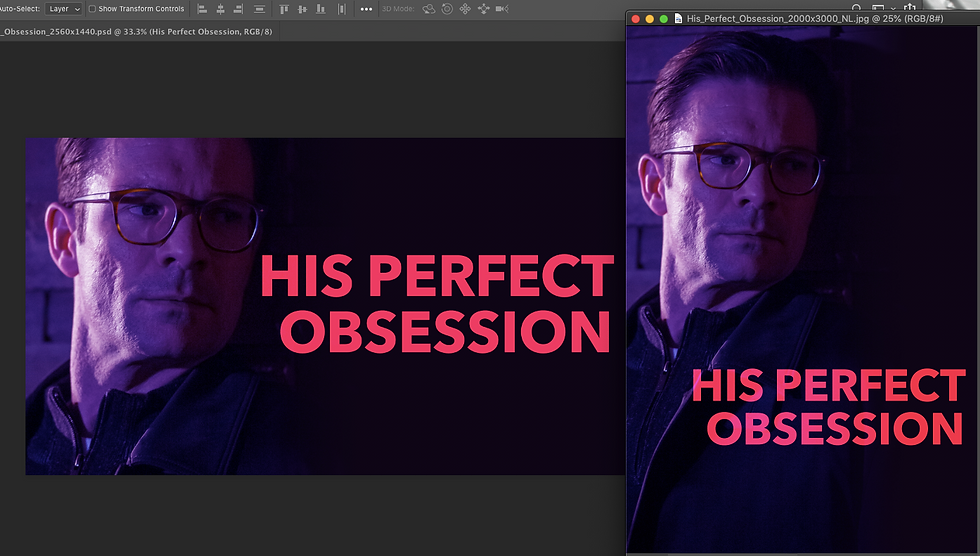Click 'HIS PERFECT OBSESSION' title in JPG window
Viewport: 980px width, 556px height.
tap(829, 406)
